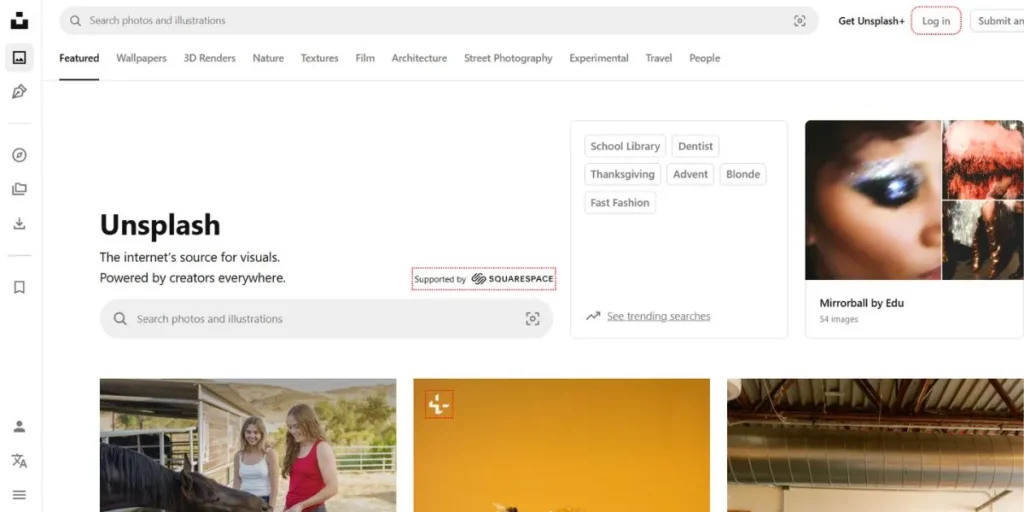Image resolution: width=1024 pixels, height=512 pixels.
Task: Click the Squarespace logo
Action: pos(513,279)
